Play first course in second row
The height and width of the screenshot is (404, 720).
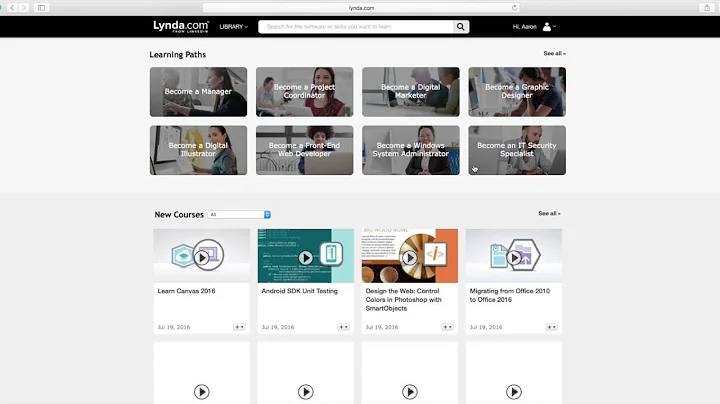click(x=202, y=392)
